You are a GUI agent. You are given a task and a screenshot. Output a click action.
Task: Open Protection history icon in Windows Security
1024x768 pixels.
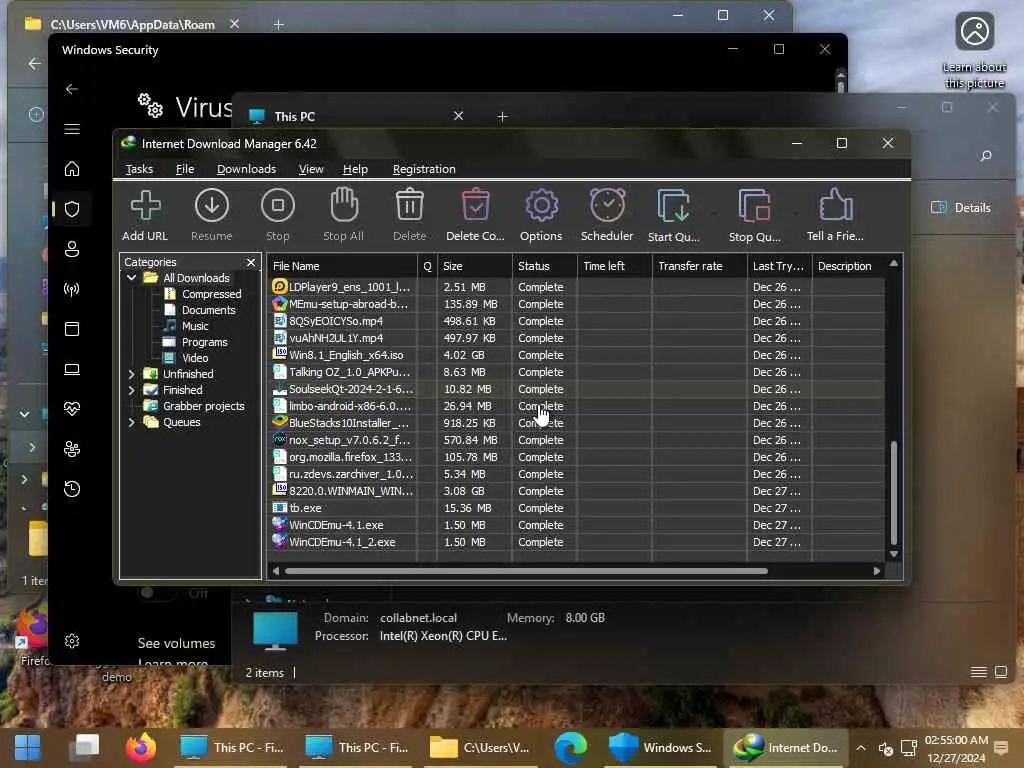tap(72, 488)
